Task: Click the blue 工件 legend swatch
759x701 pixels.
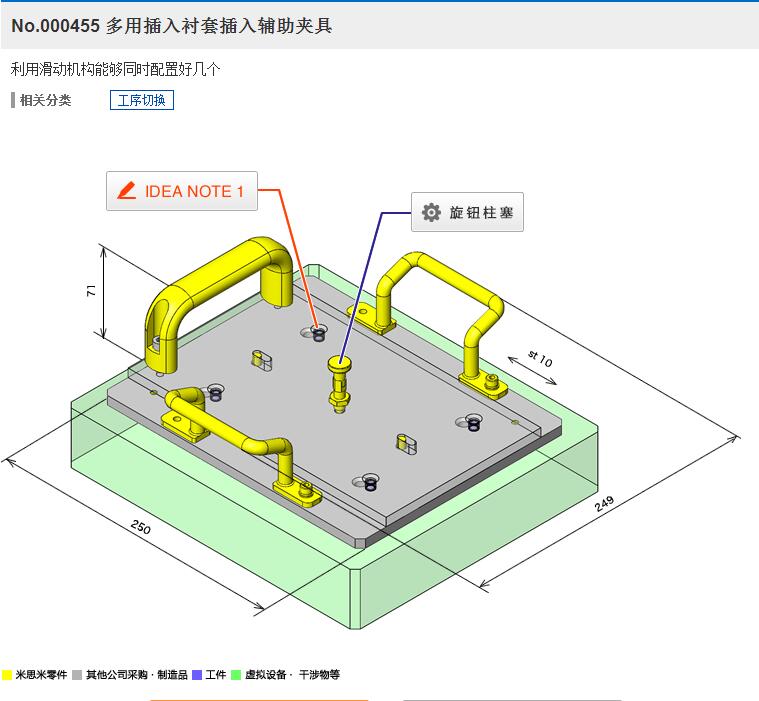Action: coord(197,674)
